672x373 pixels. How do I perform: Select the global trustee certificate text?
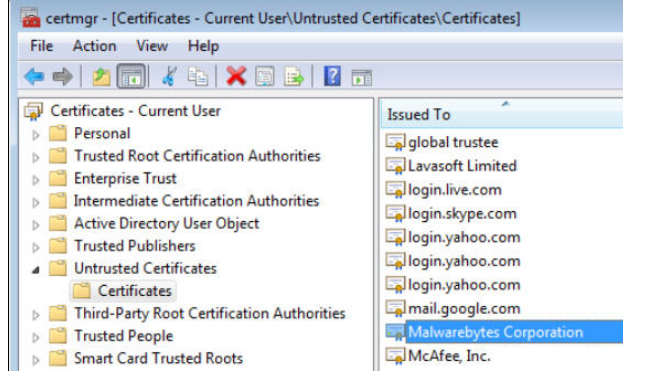[453, 142]
